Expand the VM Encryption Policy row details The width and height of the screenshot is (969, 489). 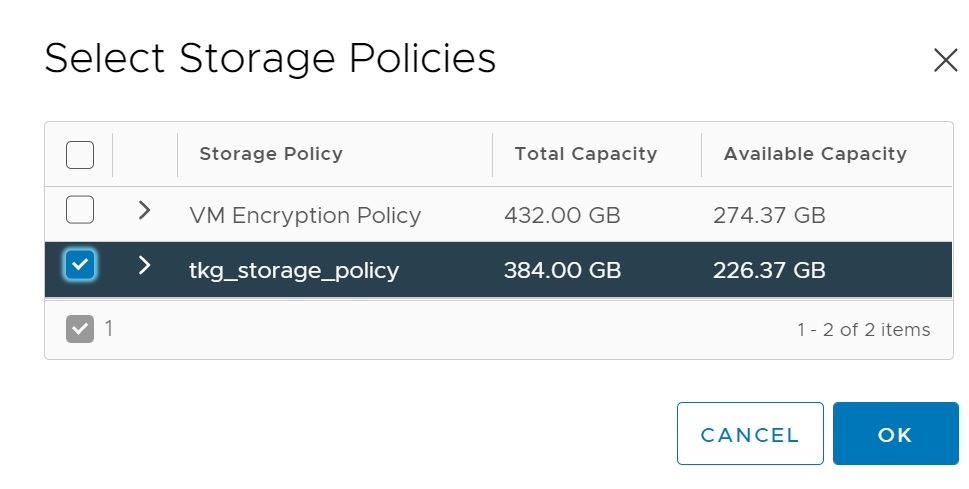145,210
